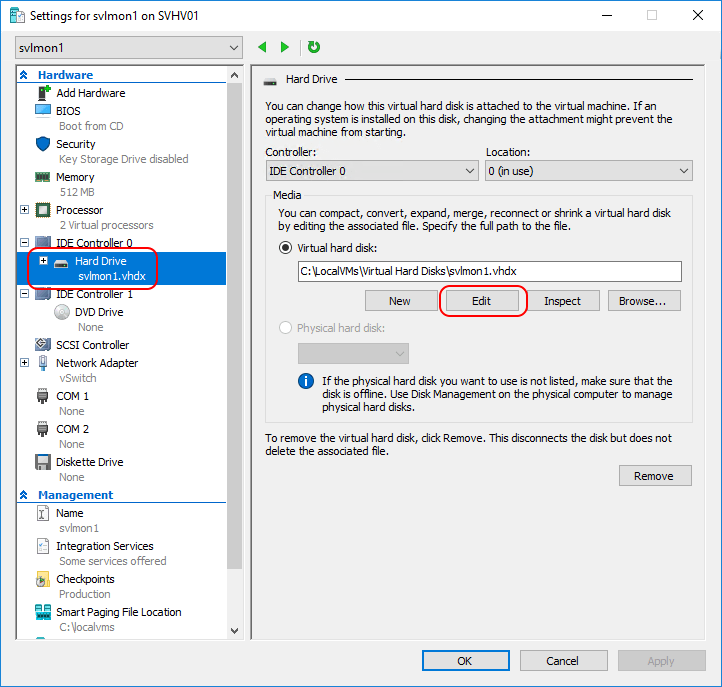Click the Security shield icon
The image size is (722, 687).
click(x=43, y=144)
